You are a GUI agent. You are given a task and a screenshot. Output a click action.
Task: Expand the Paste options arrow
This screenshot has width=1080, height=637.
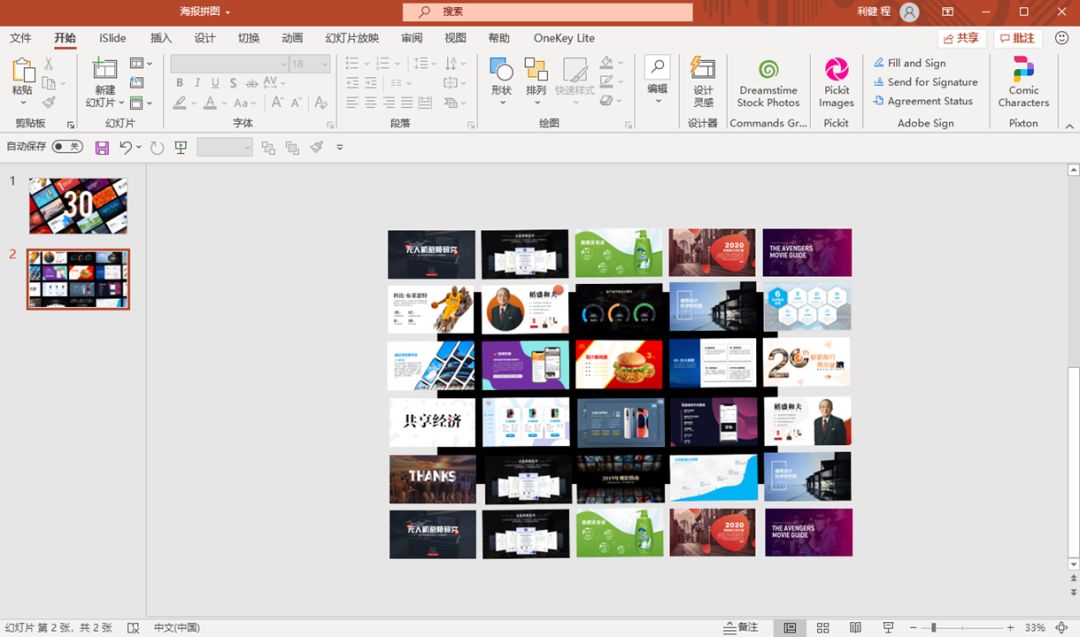23,103
